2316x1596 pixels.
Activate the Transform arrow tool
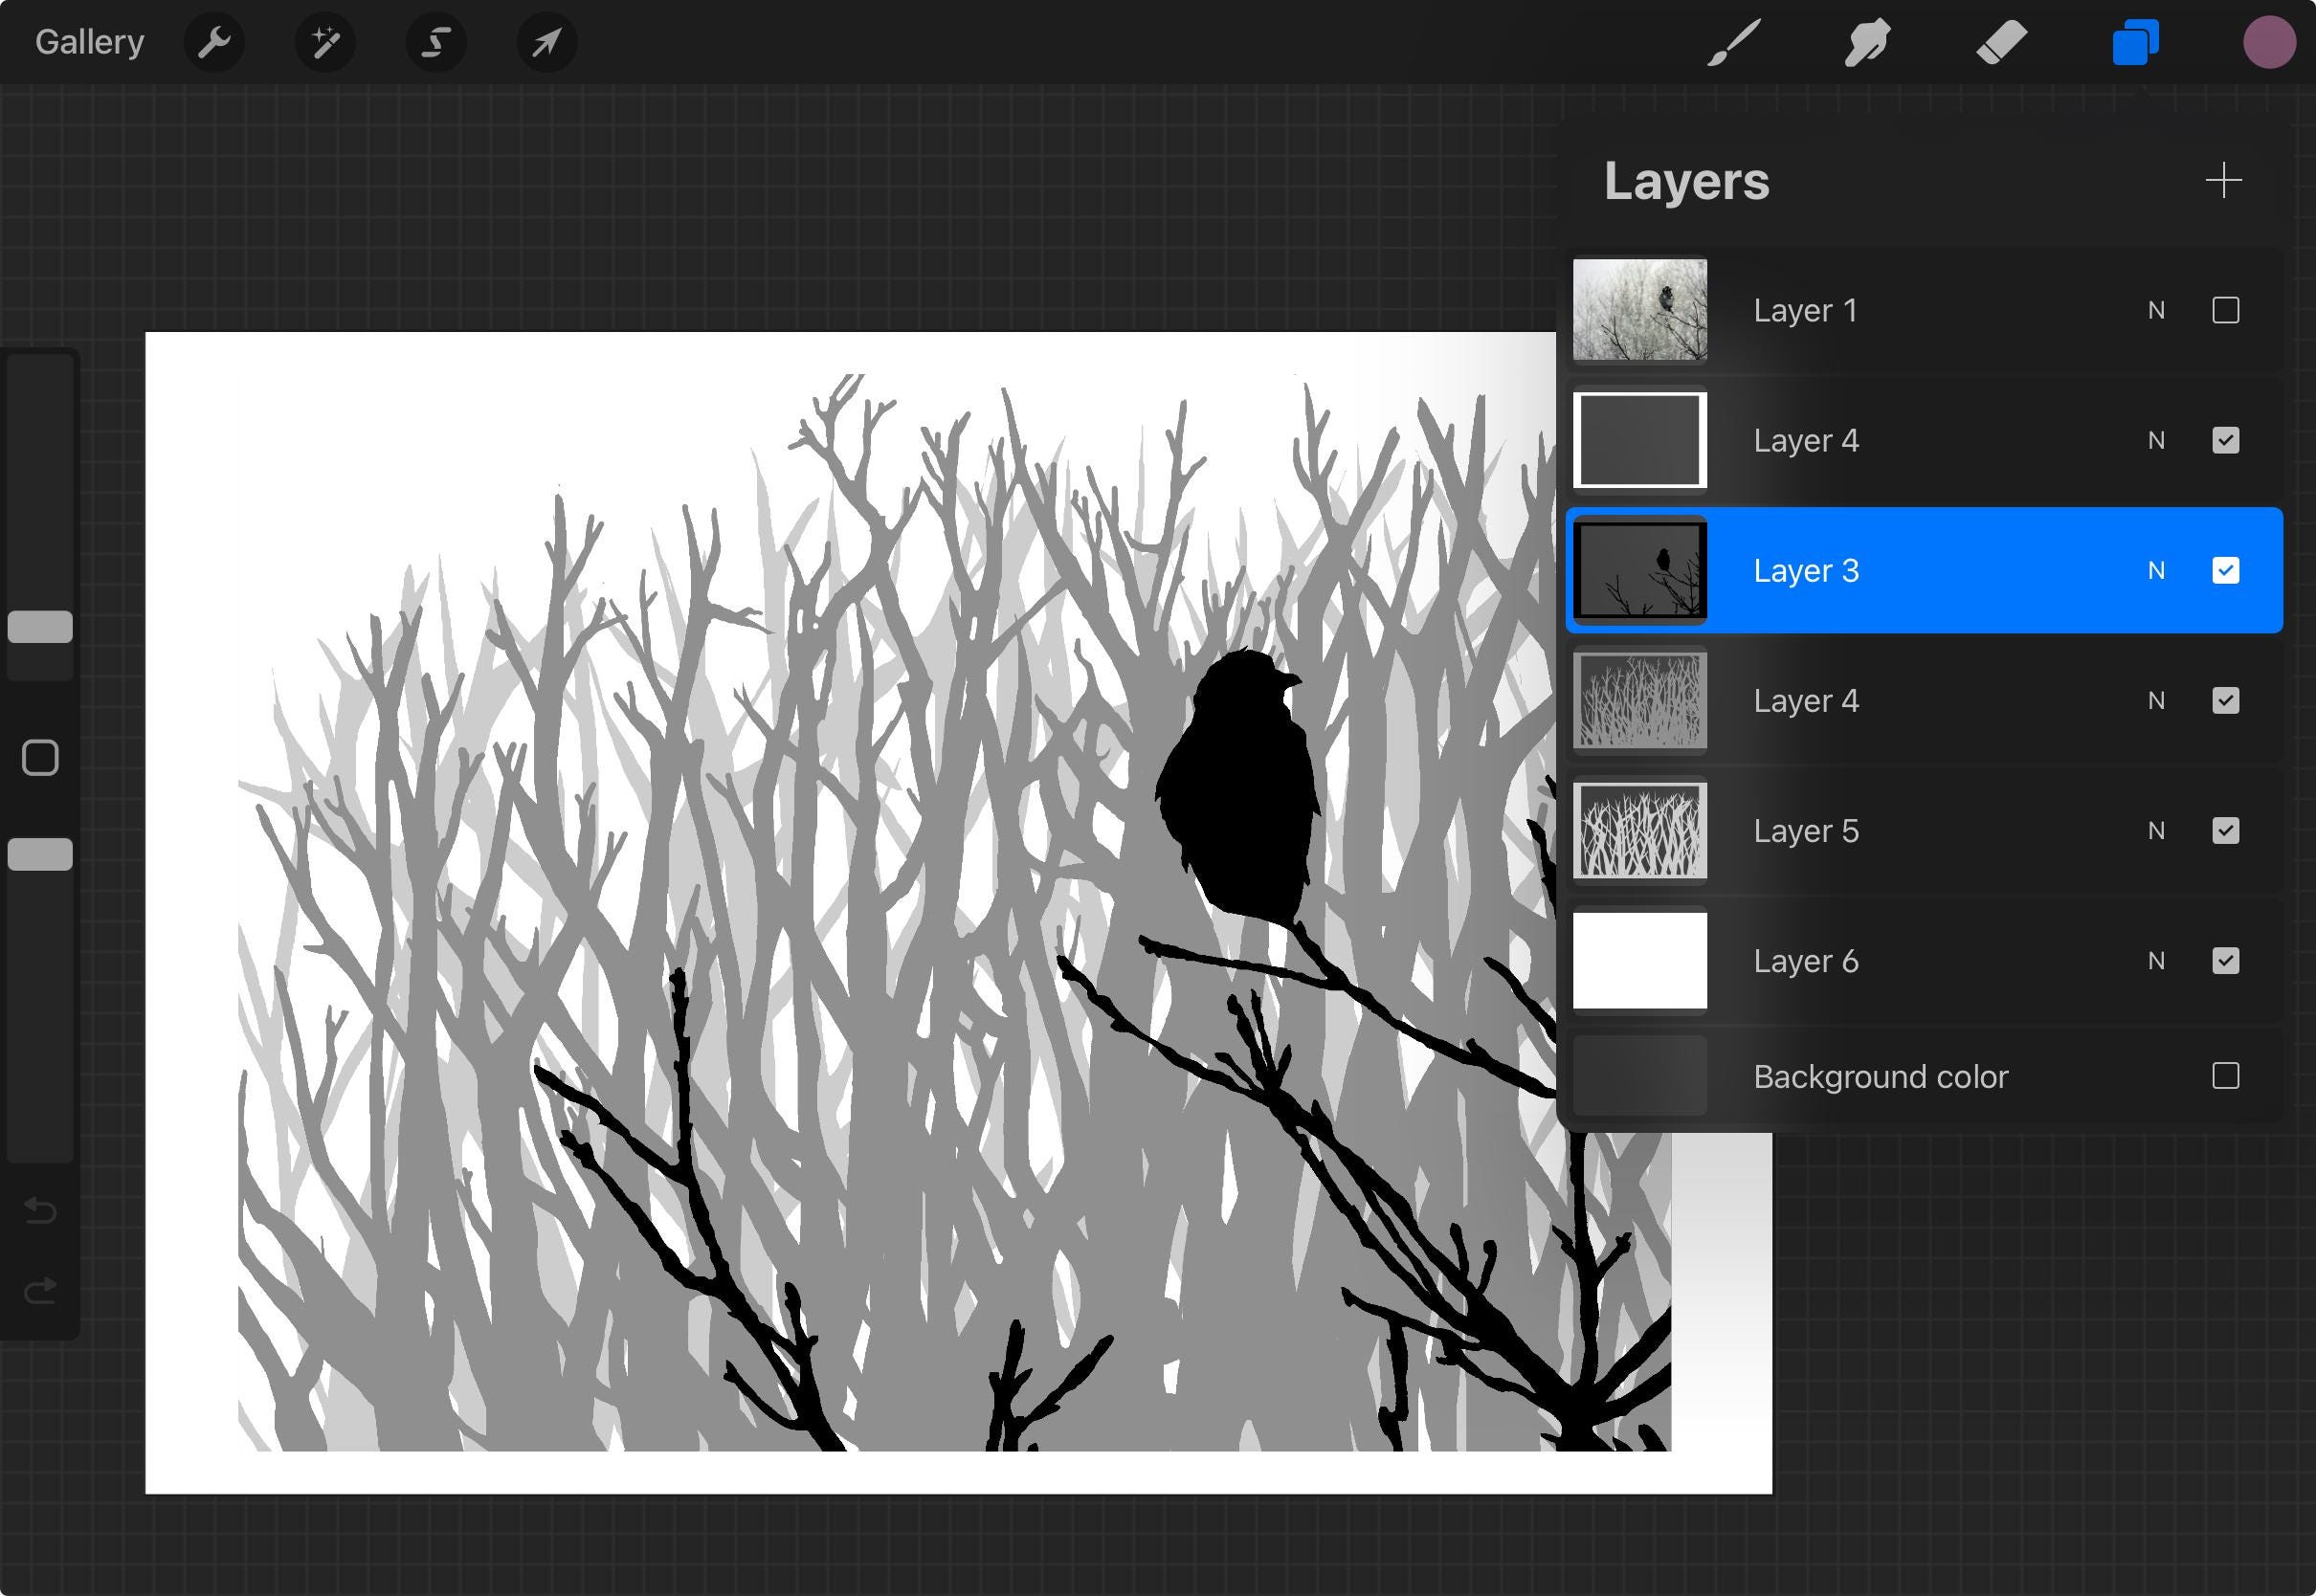(x=546, y=43)
